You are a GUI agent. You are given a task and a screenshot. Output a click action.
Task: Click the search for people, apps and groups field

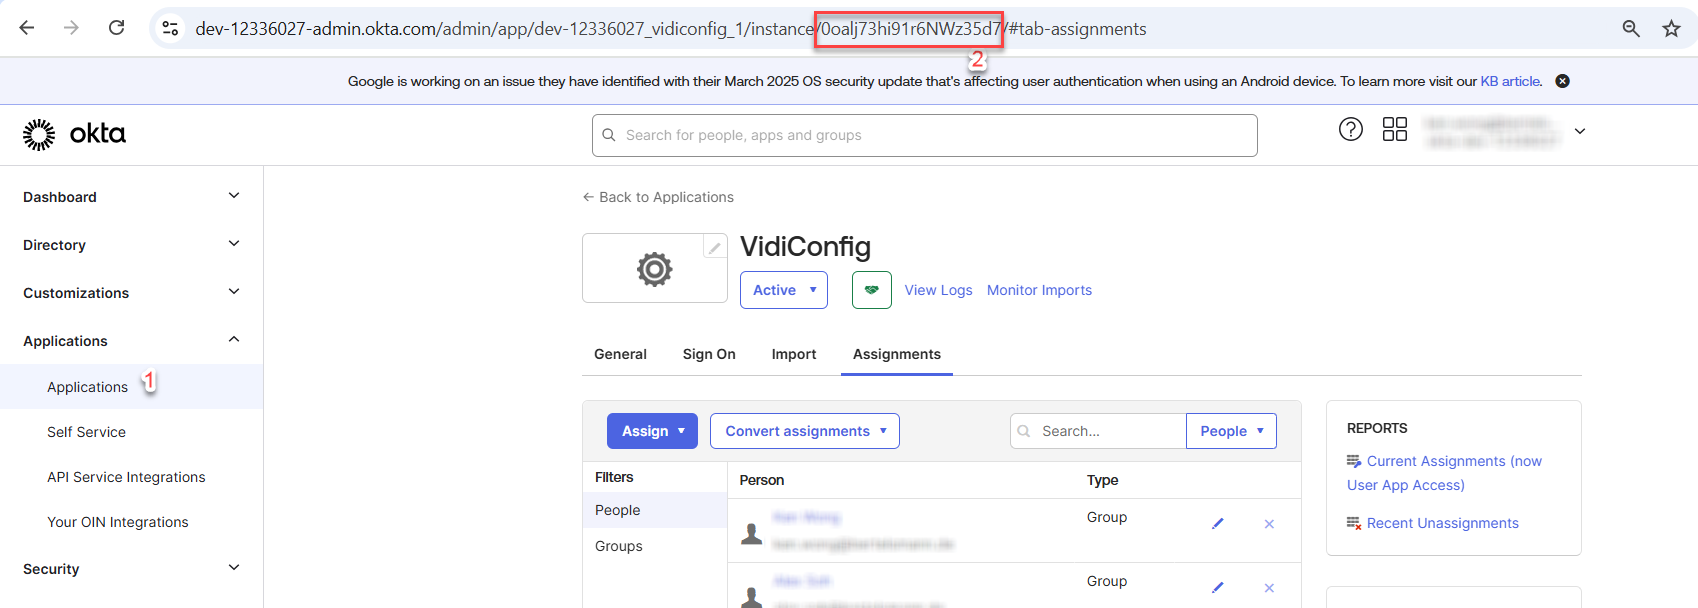924,135
